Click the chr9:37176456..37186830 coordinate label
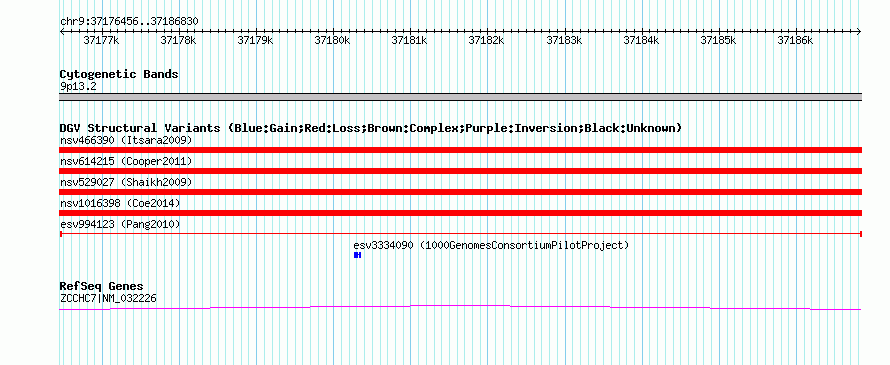 (129, 22)
